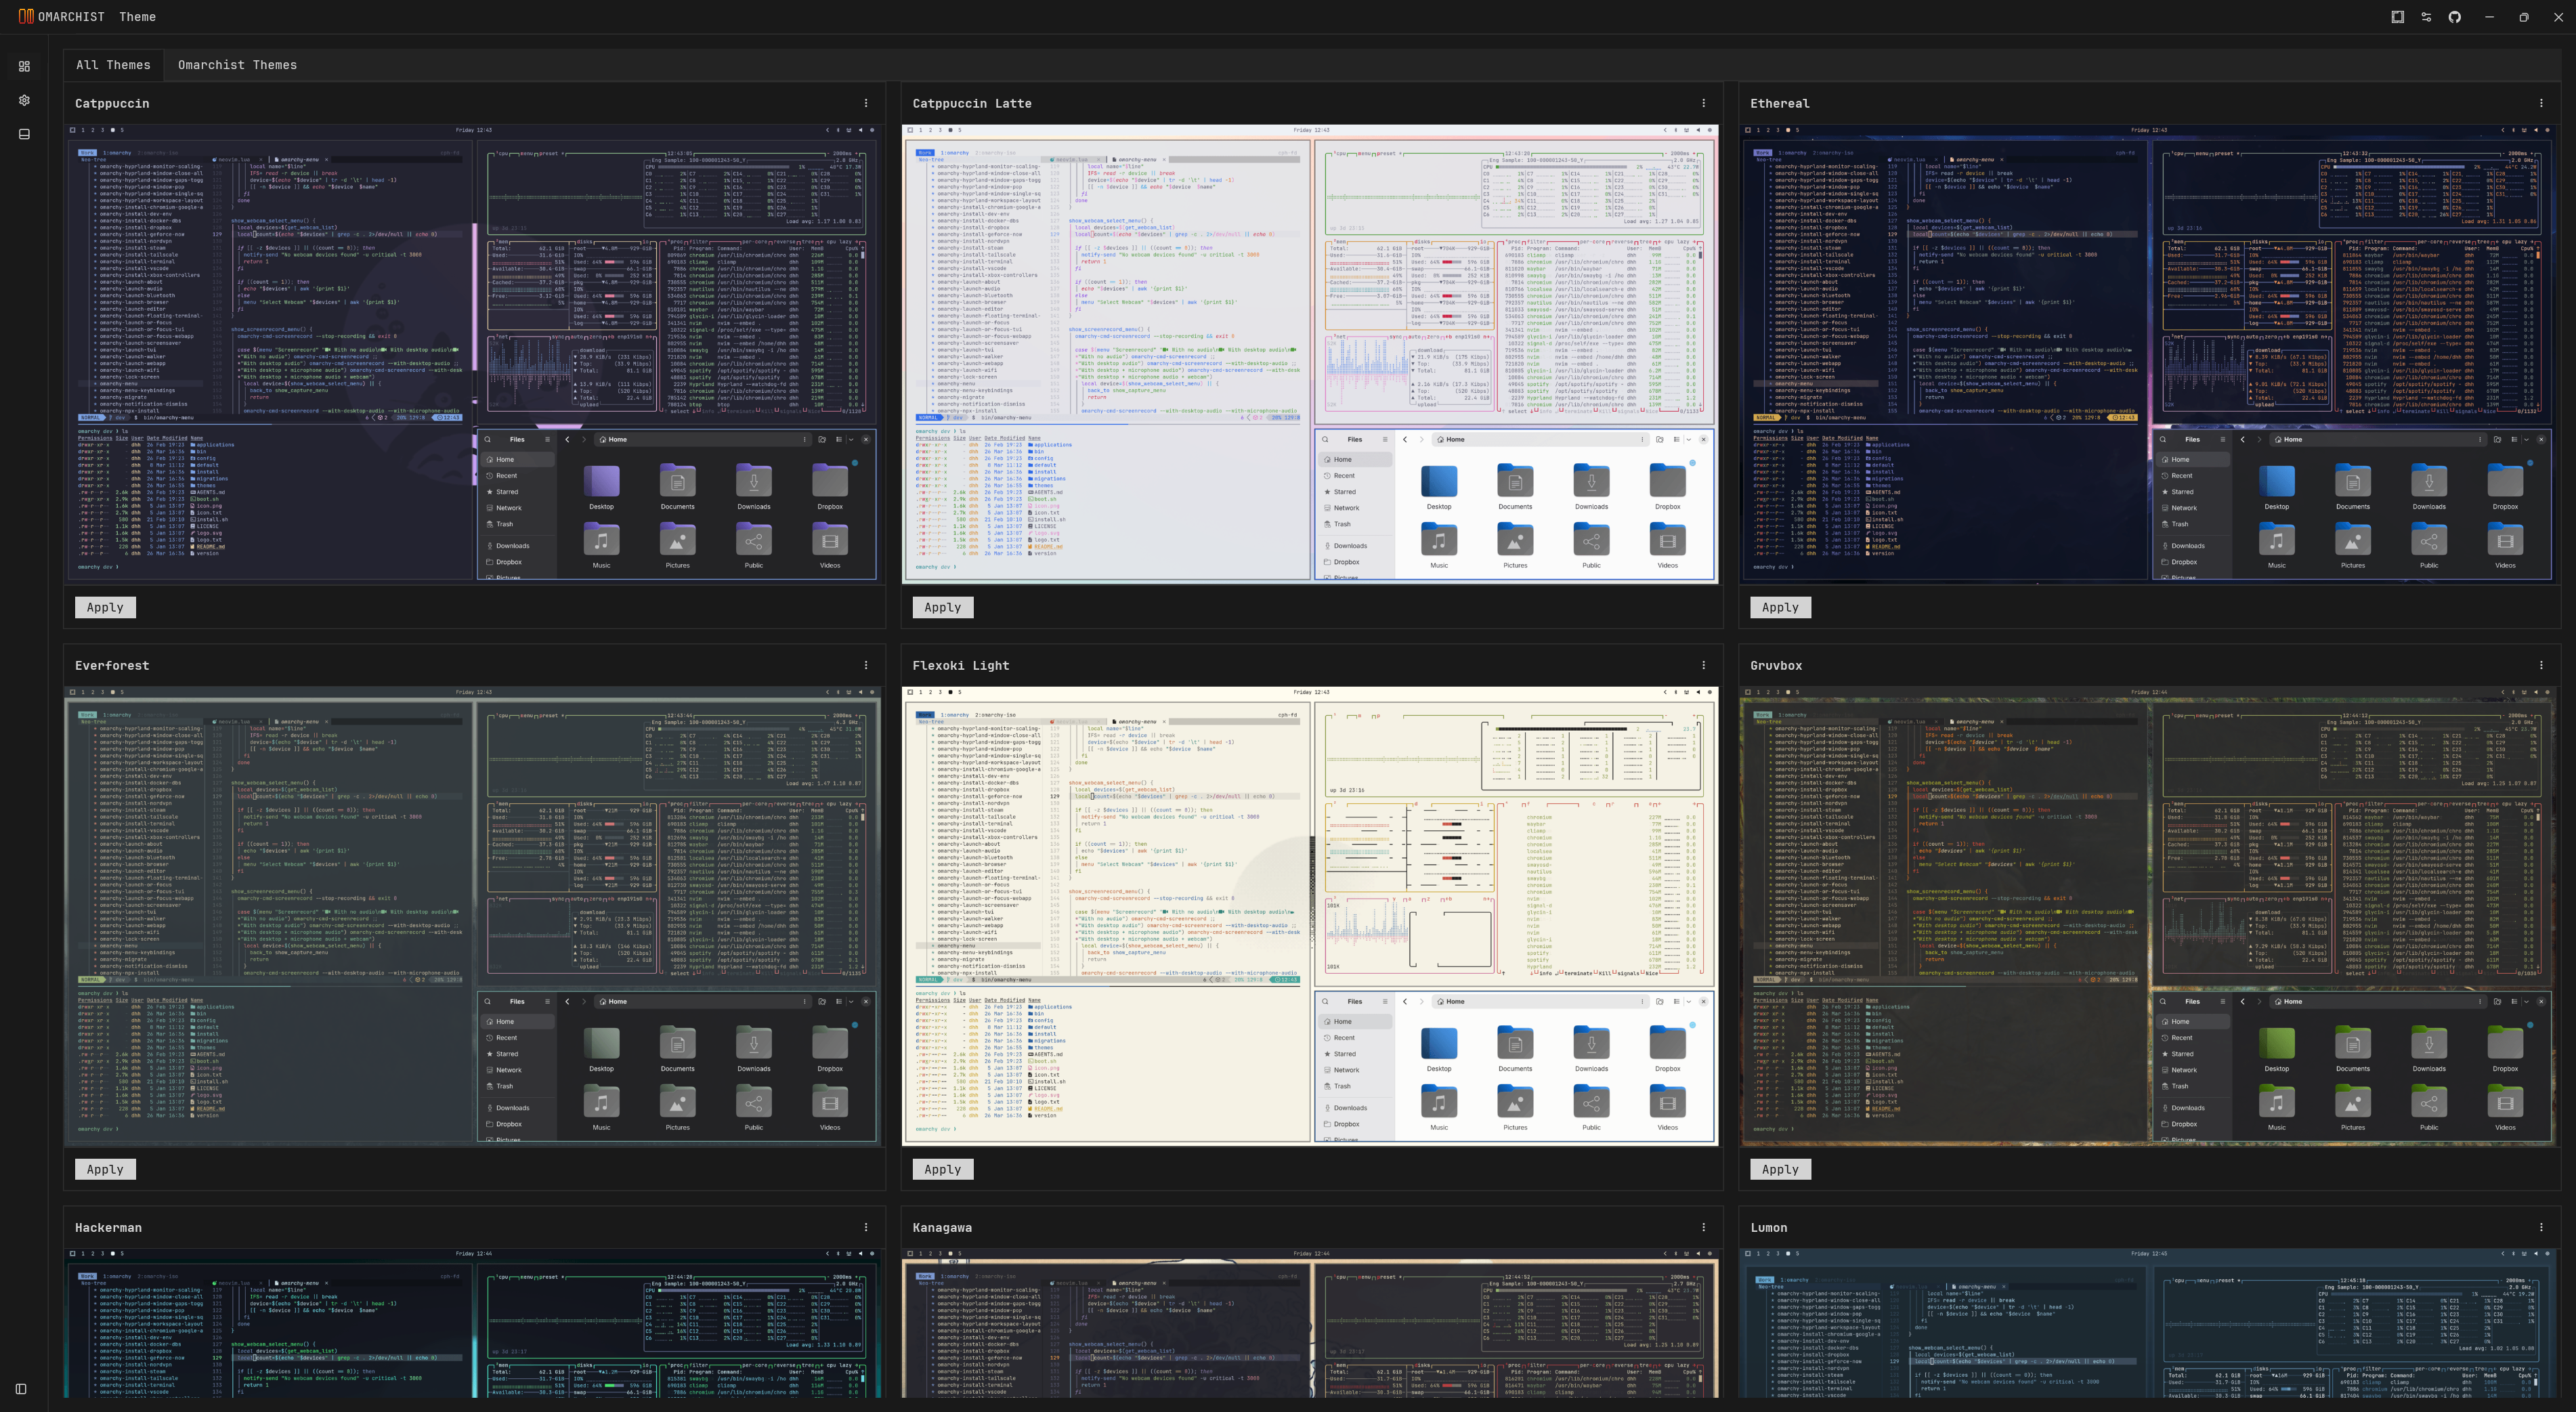Minimize the Omarchist window
The height and width of the screenshot is (1412, 2576).
[2489, 17]
